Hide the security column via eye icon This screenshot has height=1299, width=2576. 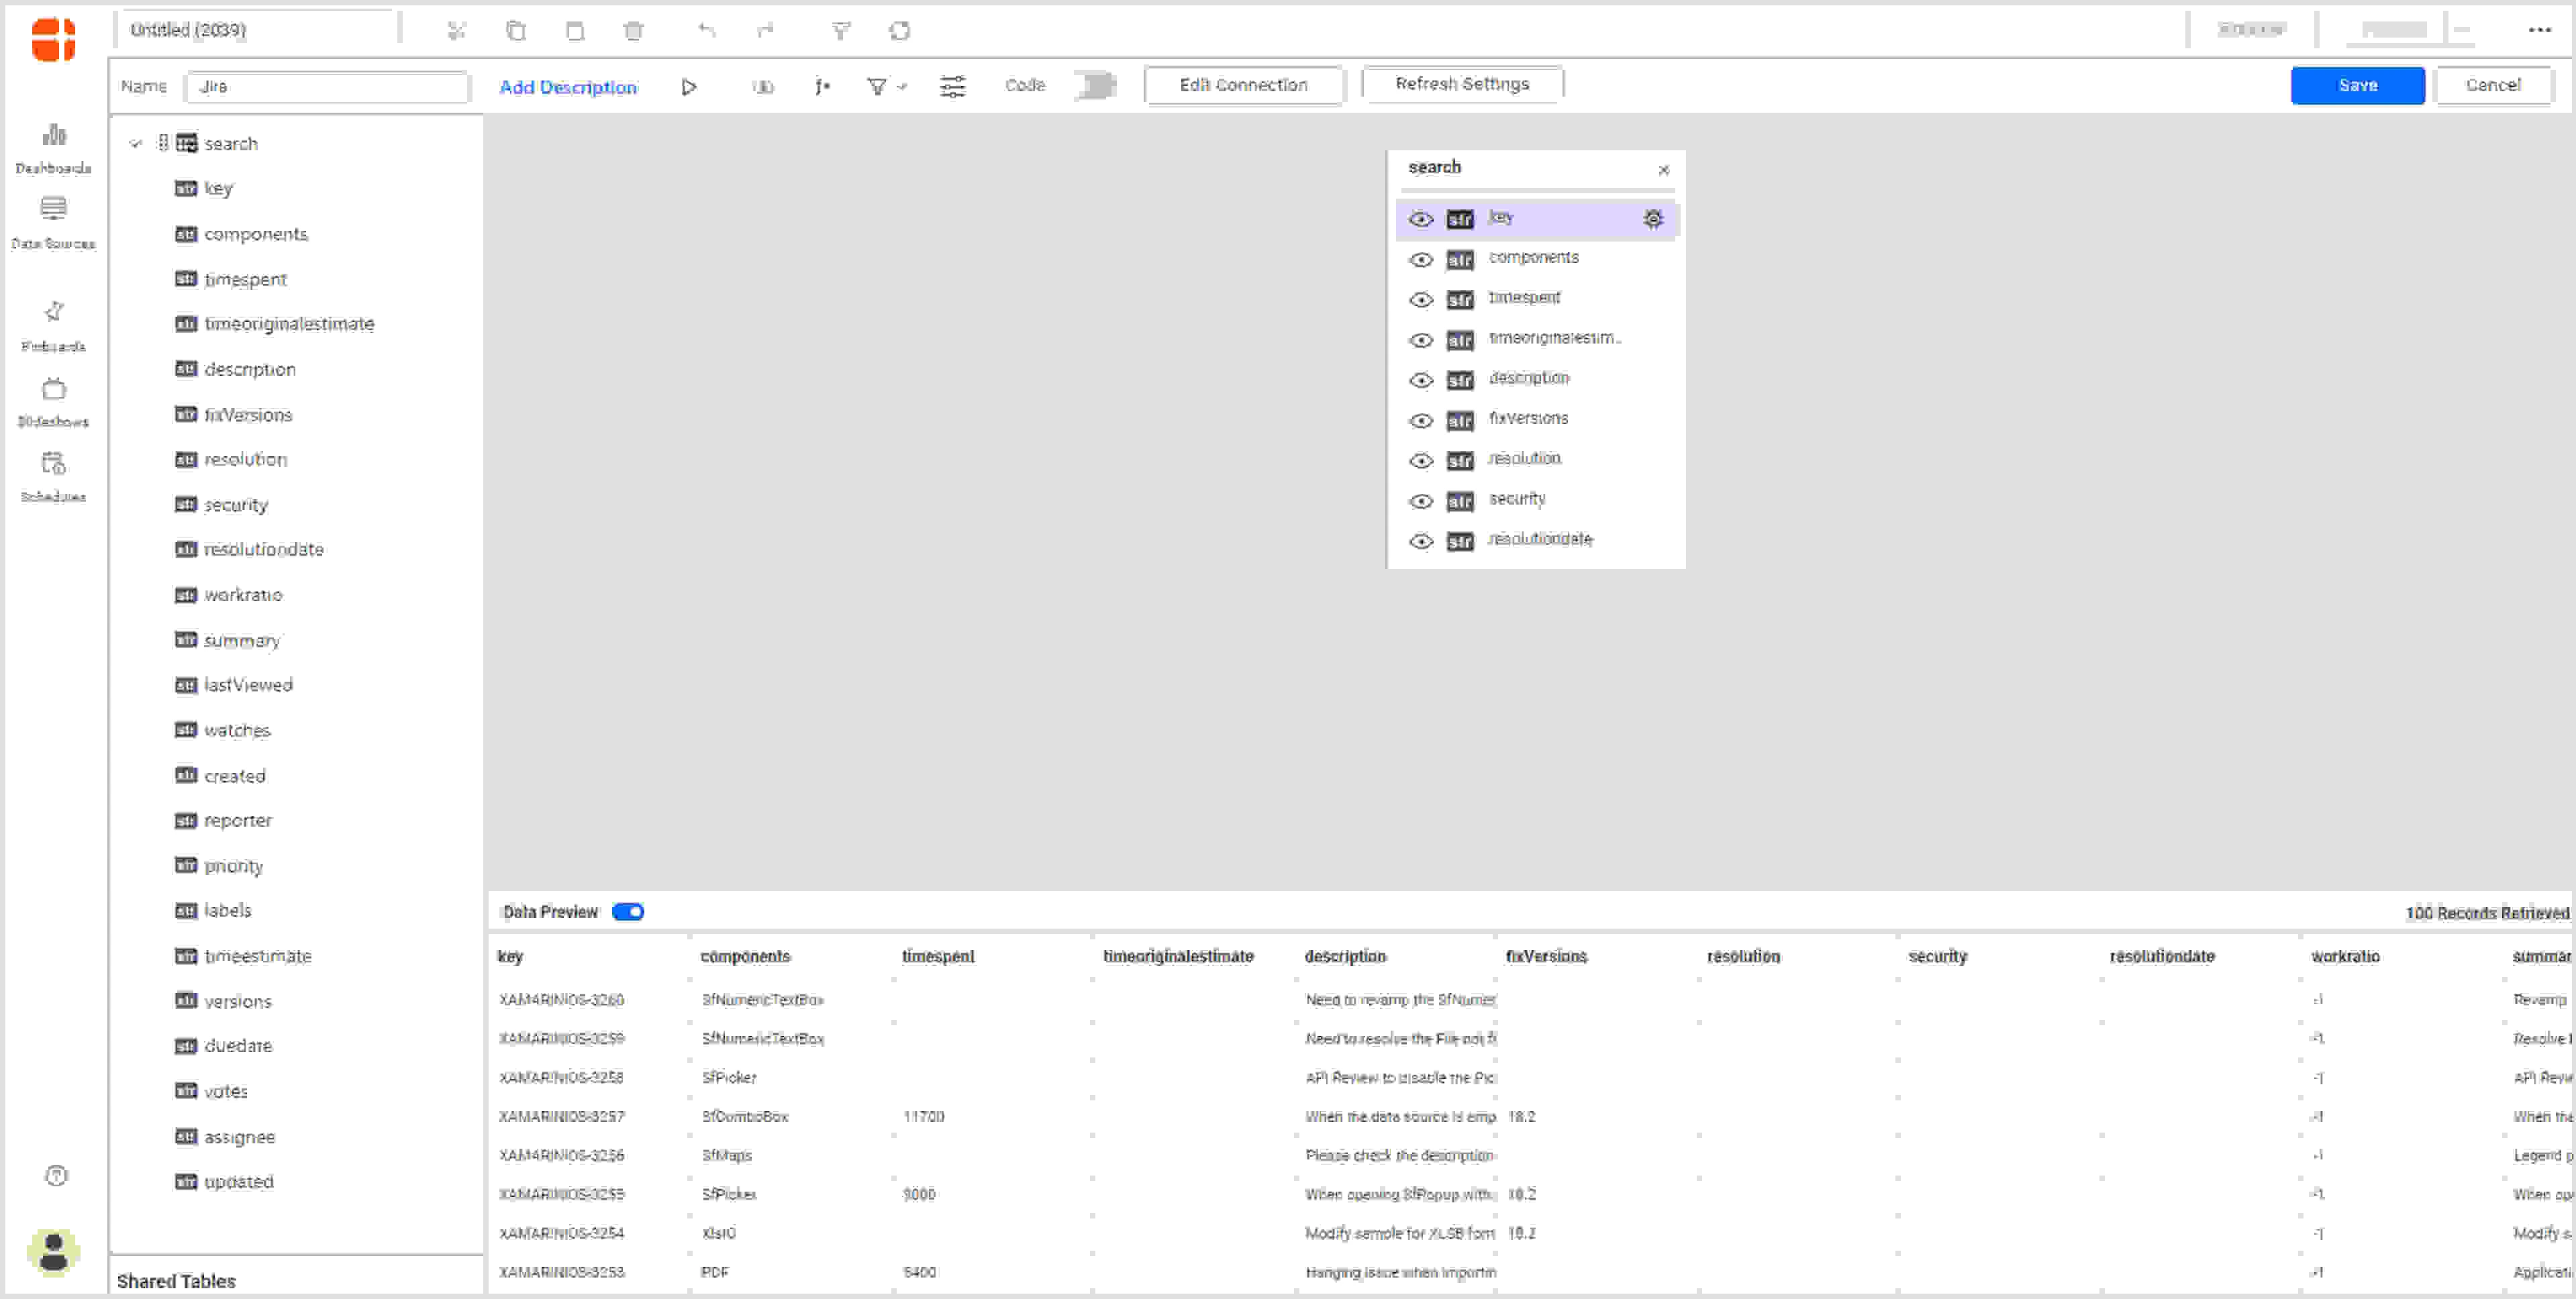1420,501
